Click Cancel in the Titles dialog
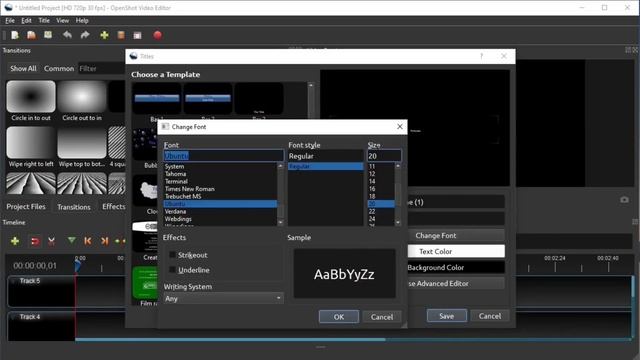The image size is (640, 360). pyautogui.click(x=490, y=316)
